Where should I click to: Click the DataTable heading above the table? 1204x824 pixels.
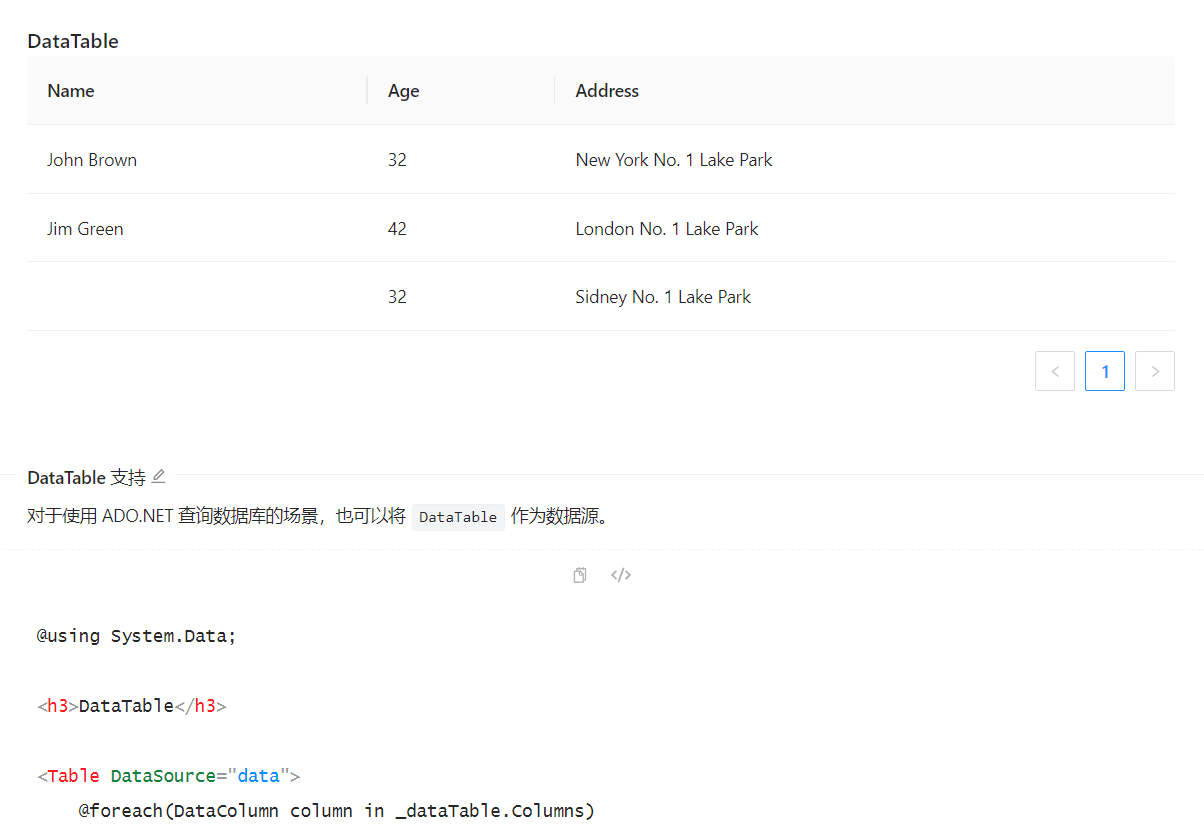coord(73,41)
